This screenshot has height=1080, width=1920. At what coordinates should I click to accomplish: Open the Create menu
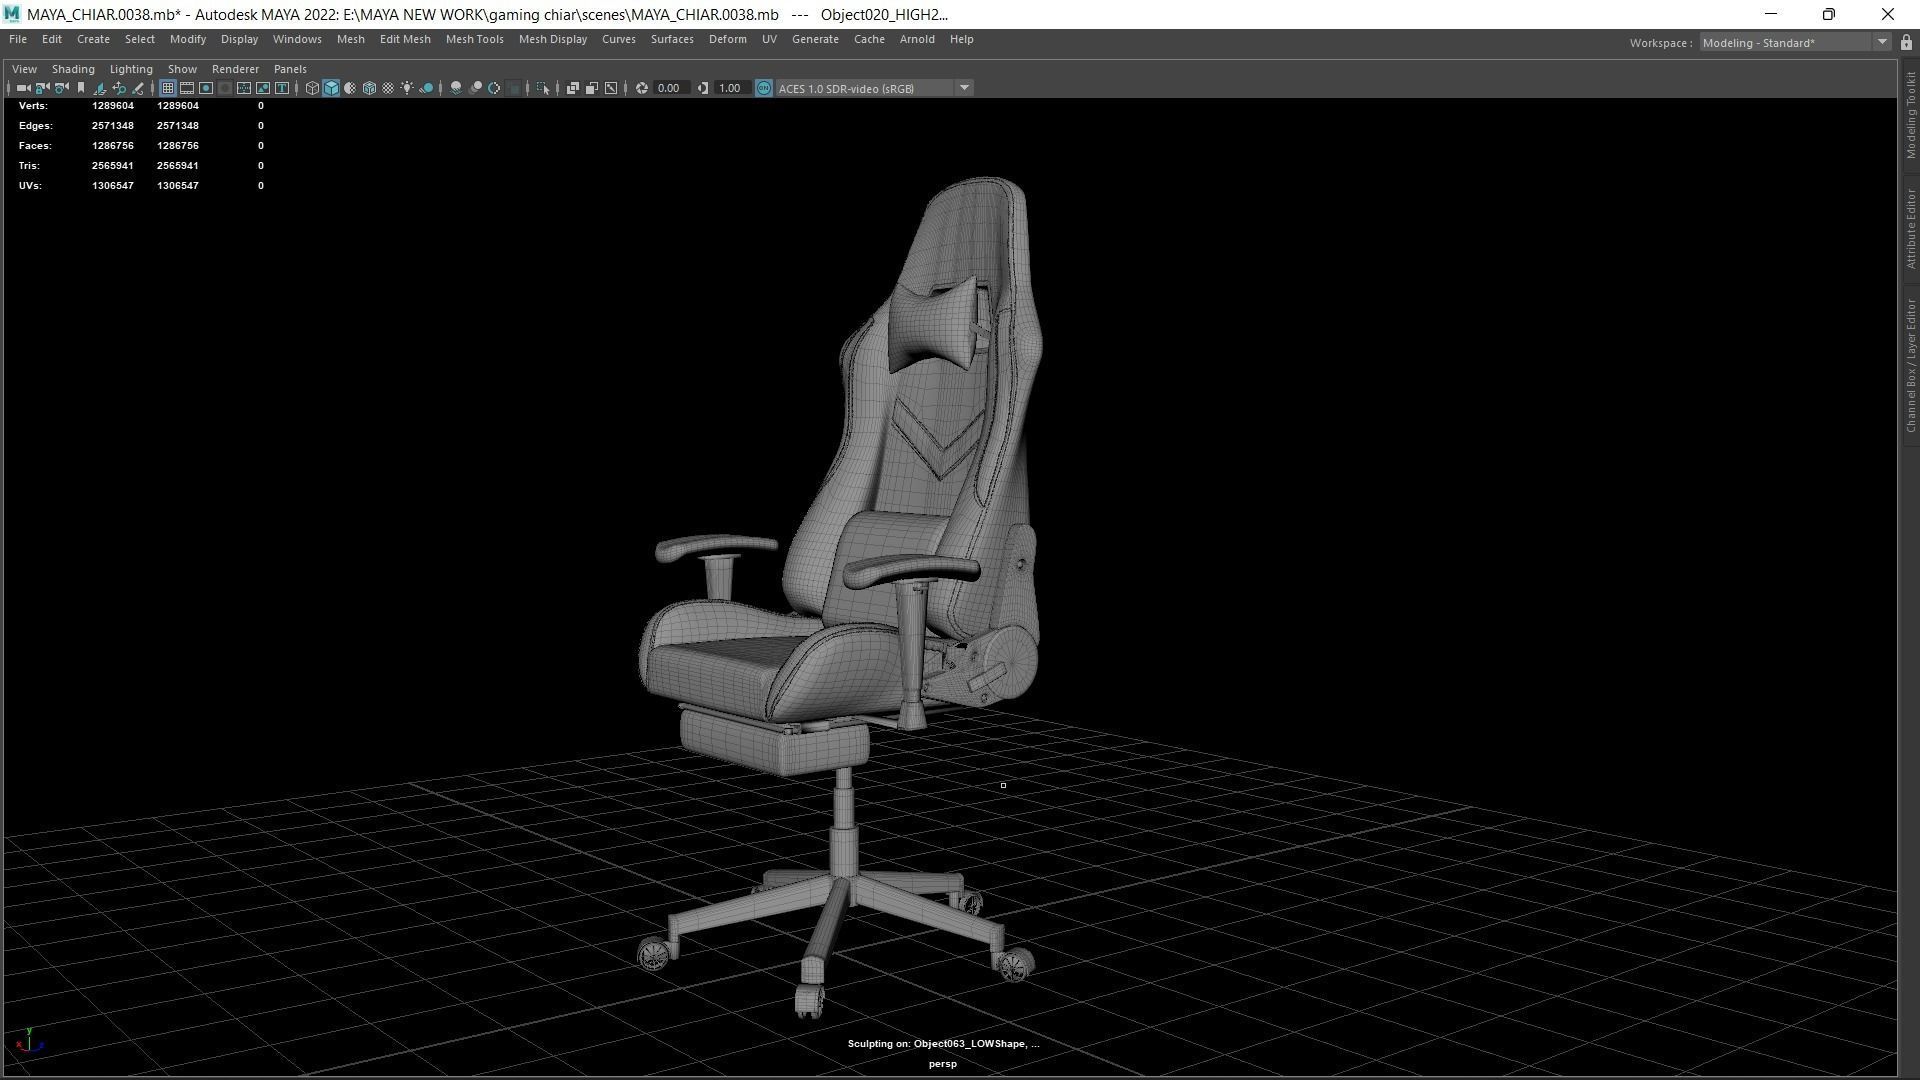[93, 39]
